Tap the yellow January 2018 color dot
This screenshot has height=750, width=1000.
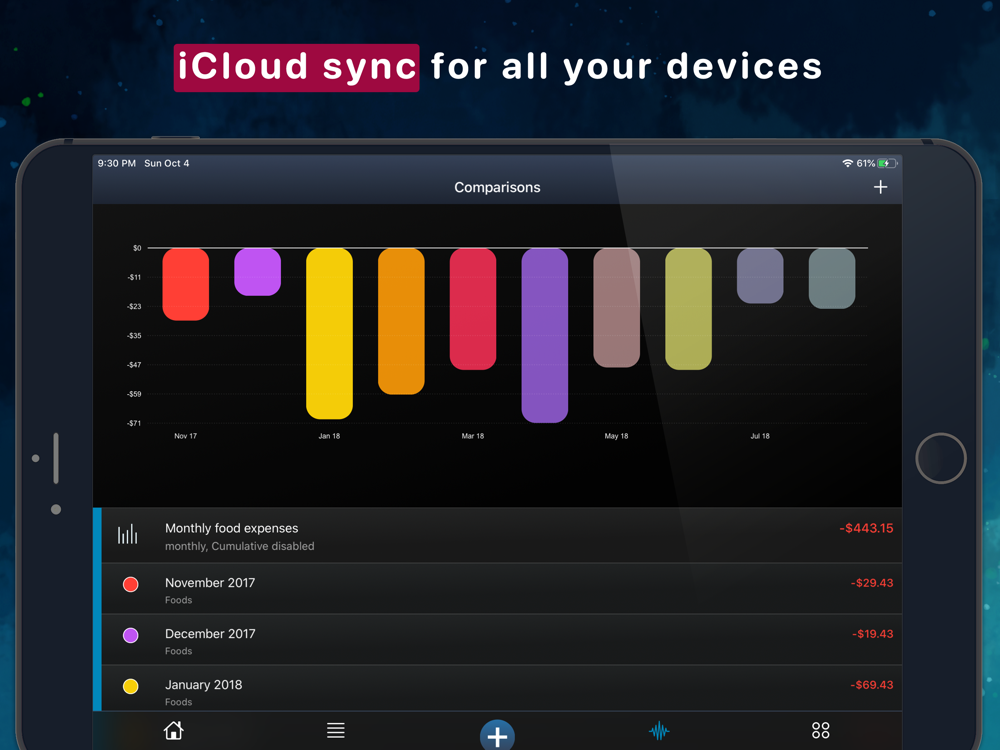pyautogui.click(x=130, y=686)
